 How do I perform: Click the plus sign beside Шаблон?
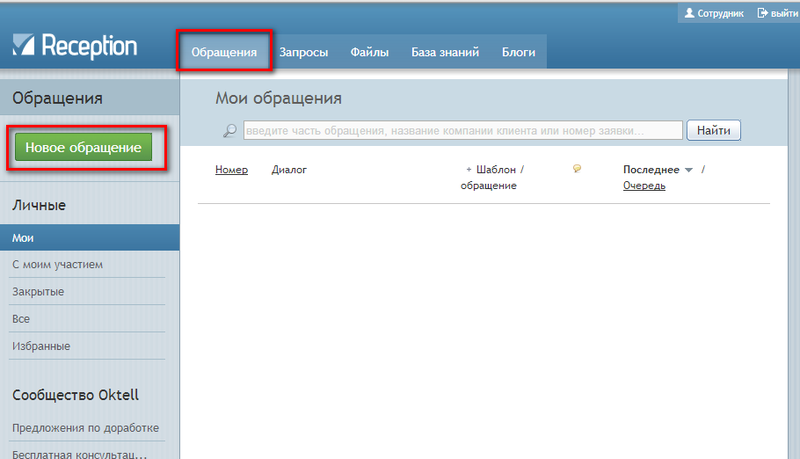pyautogui.click(x=468, y=169)
